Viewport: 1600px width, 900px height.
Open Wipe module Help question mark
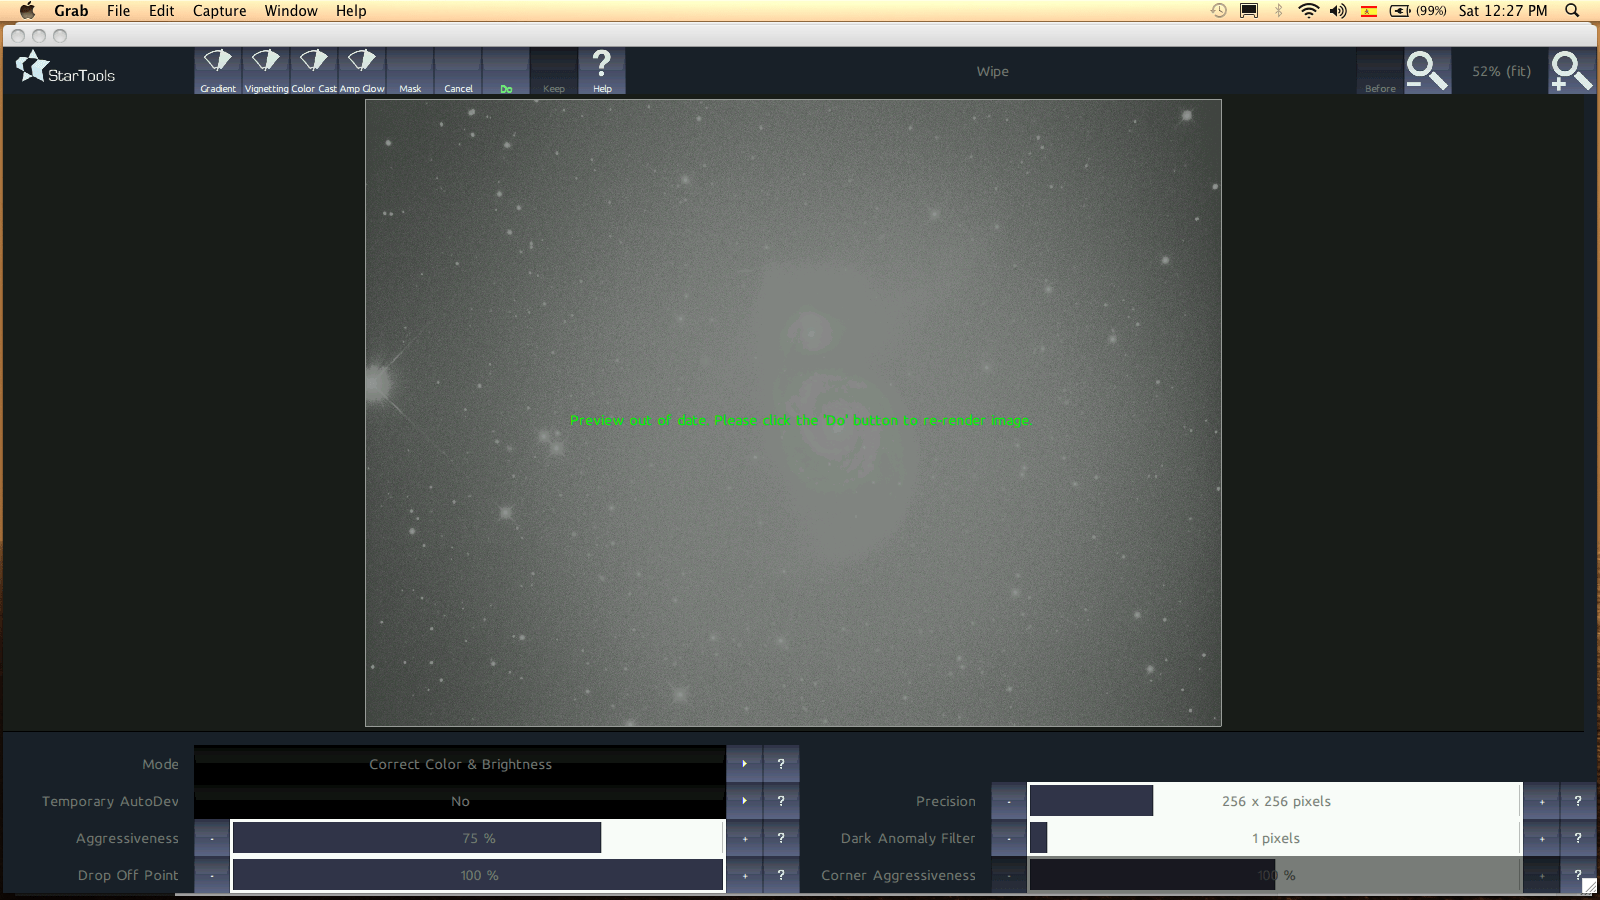click(x=602, y=70)
